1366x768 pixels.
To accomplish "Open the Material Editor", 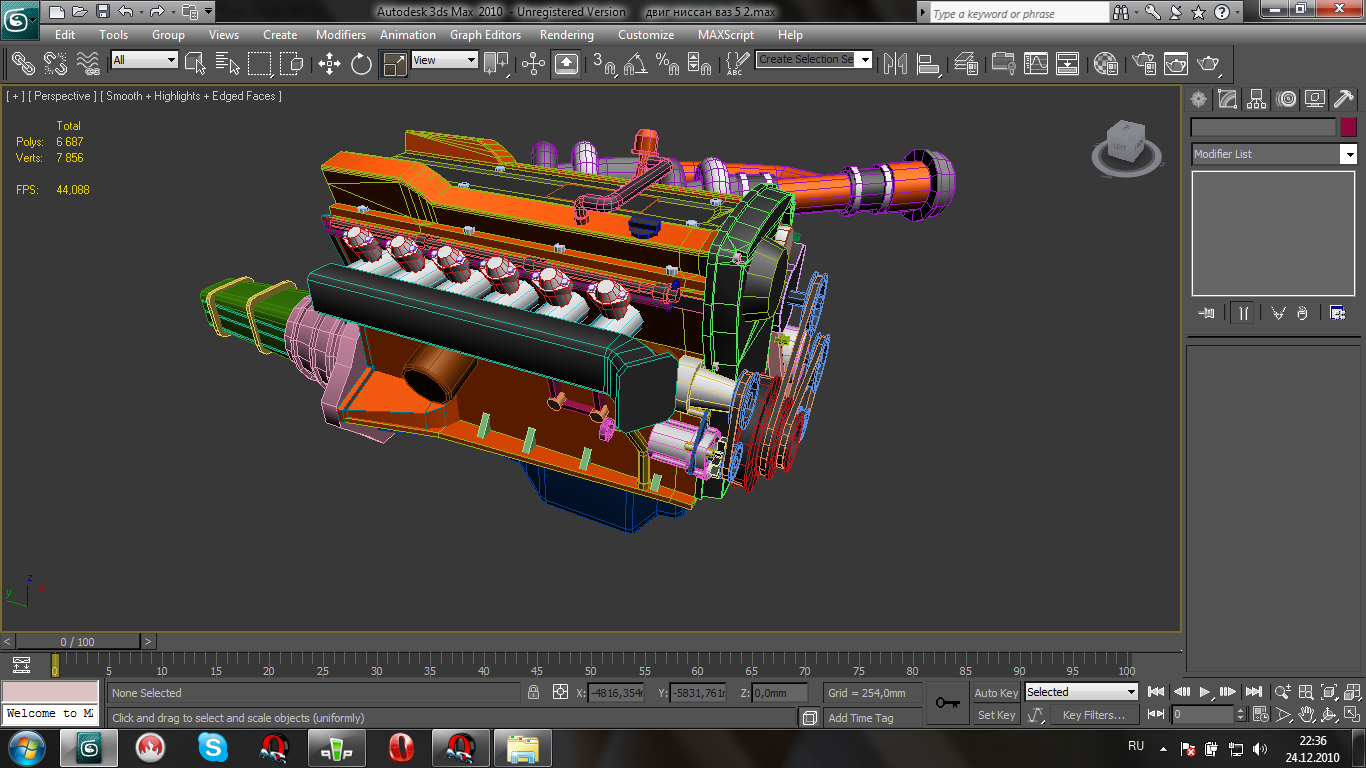I will pyautogui.click(x=1105, y=64).
